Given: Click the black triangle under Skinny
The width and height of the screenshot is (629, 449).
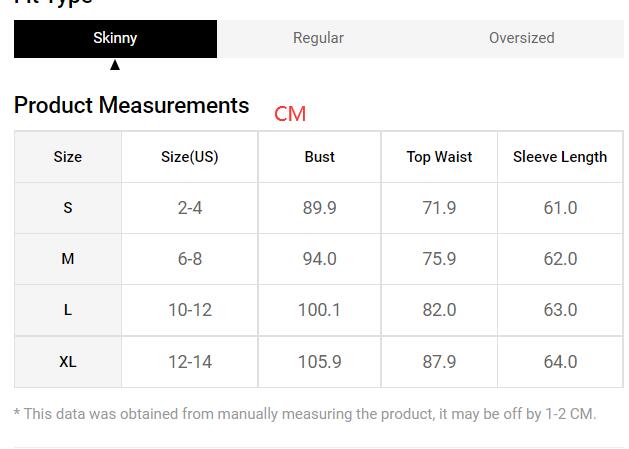Looking at the screenshot, I should (x=115, y=65).
